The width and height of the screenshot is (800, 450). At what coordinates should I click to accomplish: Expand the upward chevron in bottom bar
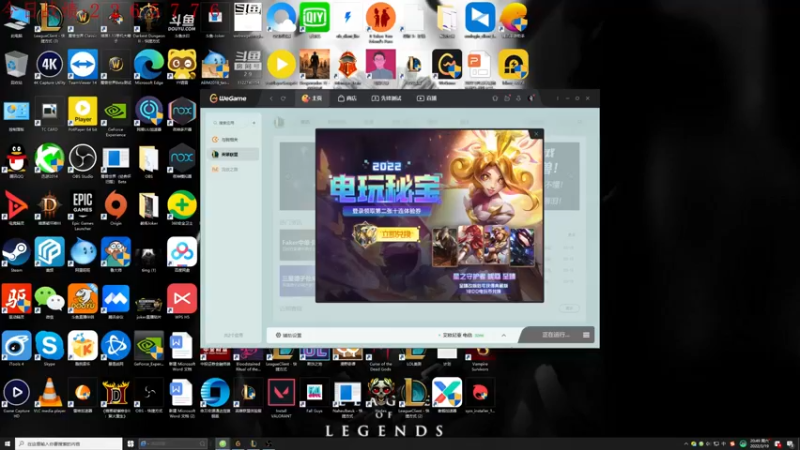coord(504,335)
